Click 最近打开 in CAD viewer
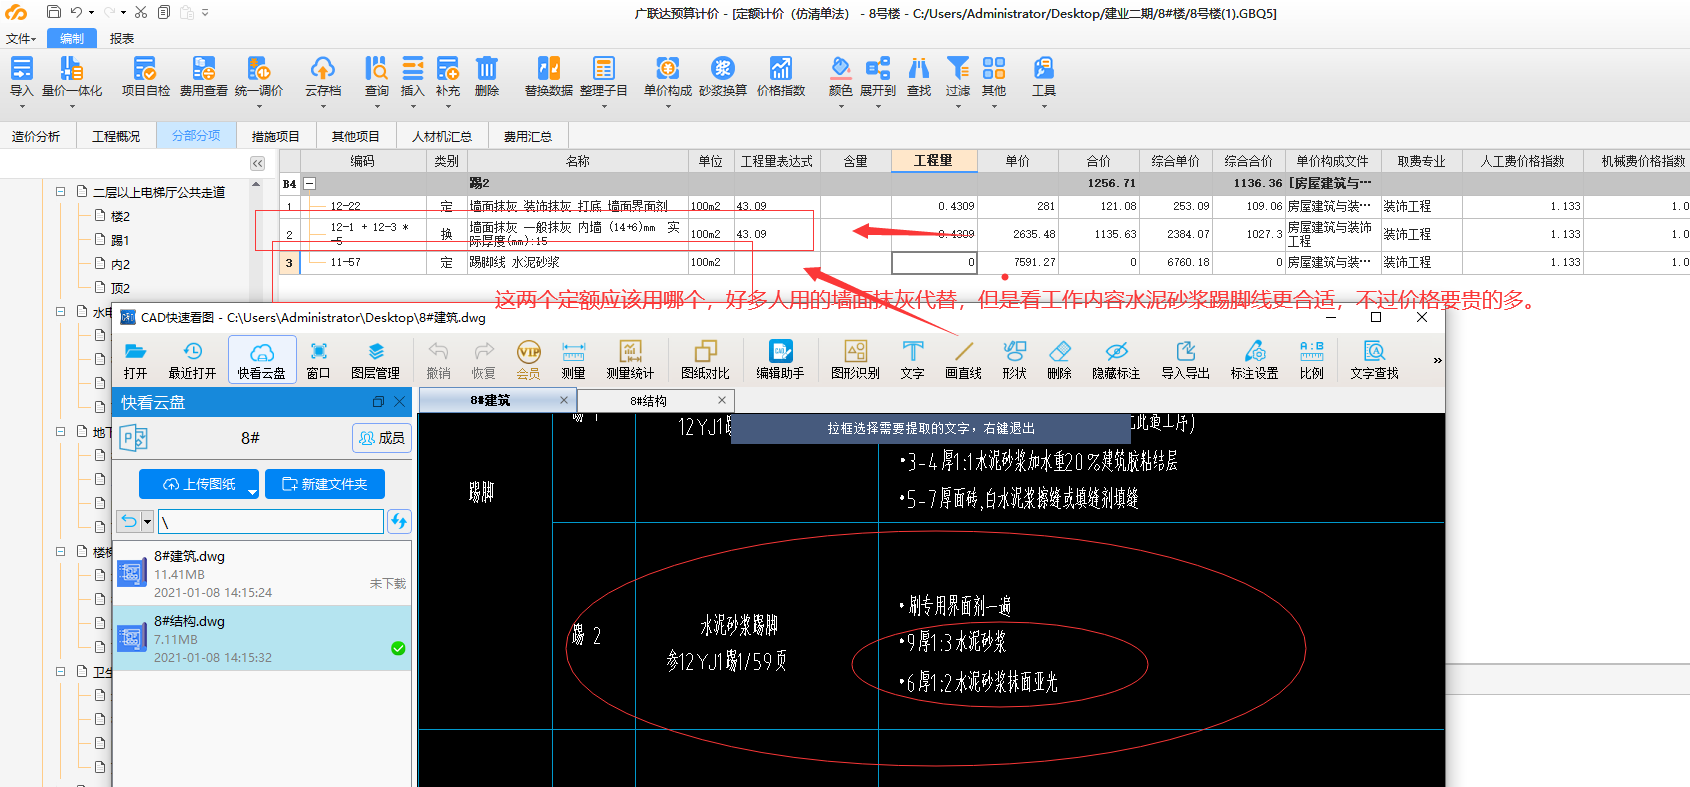 [x=192, y=361]
